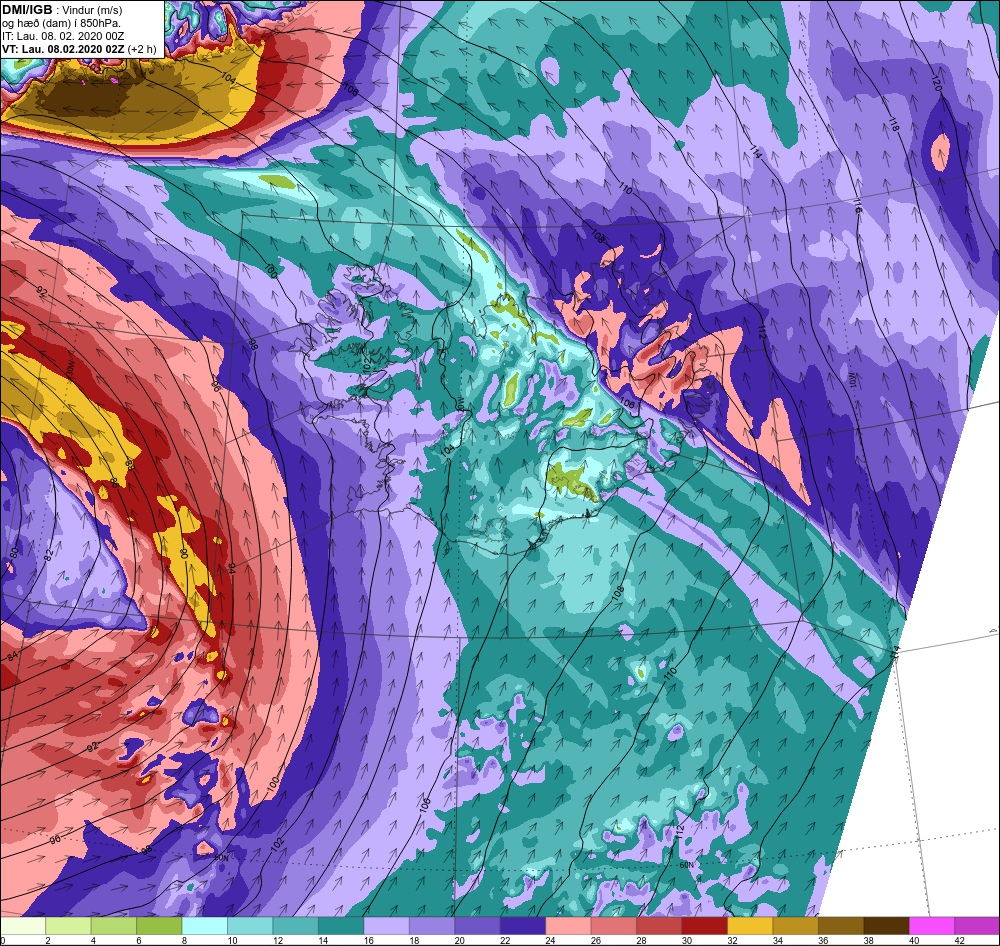Image resolution: width=1000 pixels, height=946 pixels.
Task: Select the legend scale label "20"
Action: 460,940
